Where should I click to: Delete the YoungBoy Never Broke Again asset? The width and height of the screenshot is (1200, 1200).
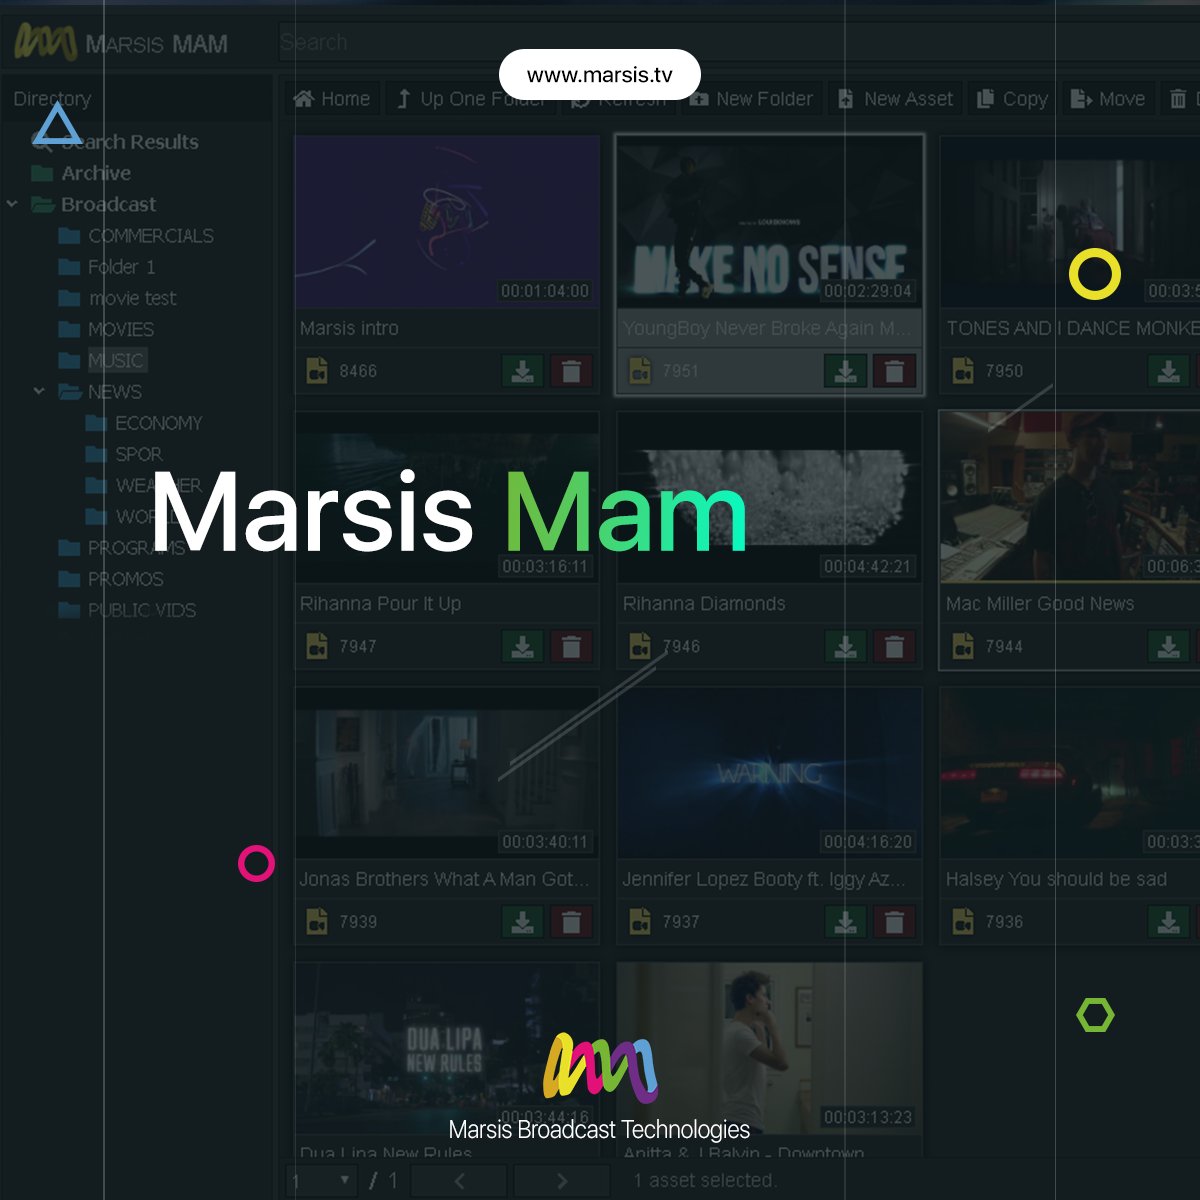894,371
